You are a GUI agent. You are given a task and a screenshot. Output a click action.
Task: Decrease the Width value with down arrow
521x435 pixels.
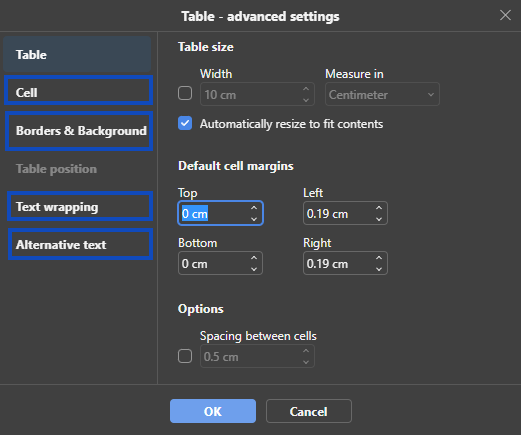(306, 100)
